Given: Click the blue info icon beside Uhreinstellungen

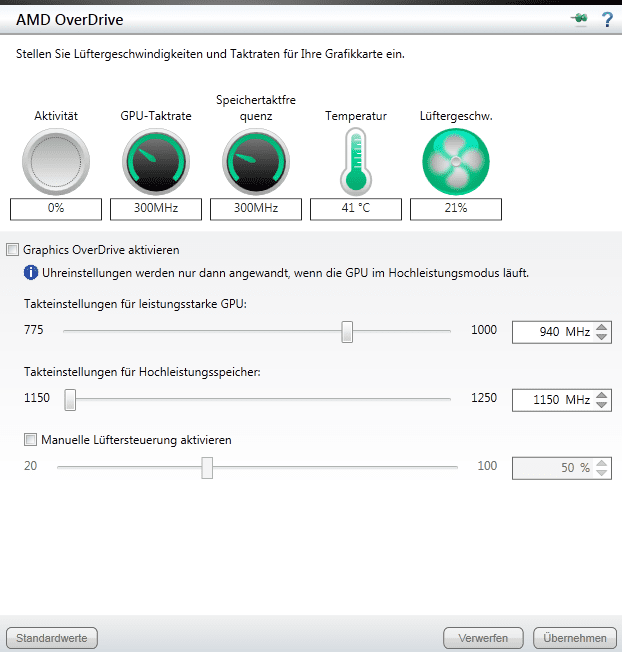Looking at the screenshot, I should pyautogui.click(x=31, y=273).
